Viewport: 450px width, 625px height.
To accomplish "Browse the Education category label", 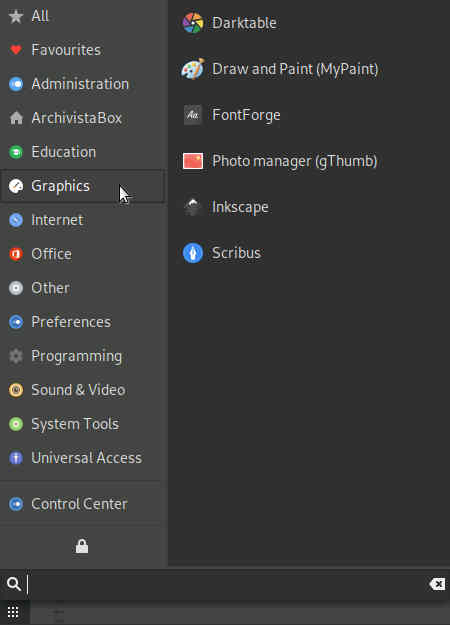I will [64, 152].
